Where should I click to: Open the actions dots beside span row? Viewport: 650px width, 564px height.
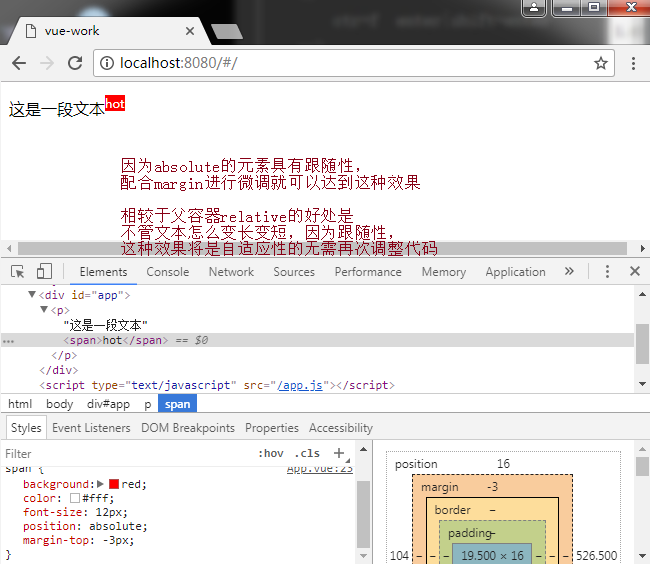point(8,341)
